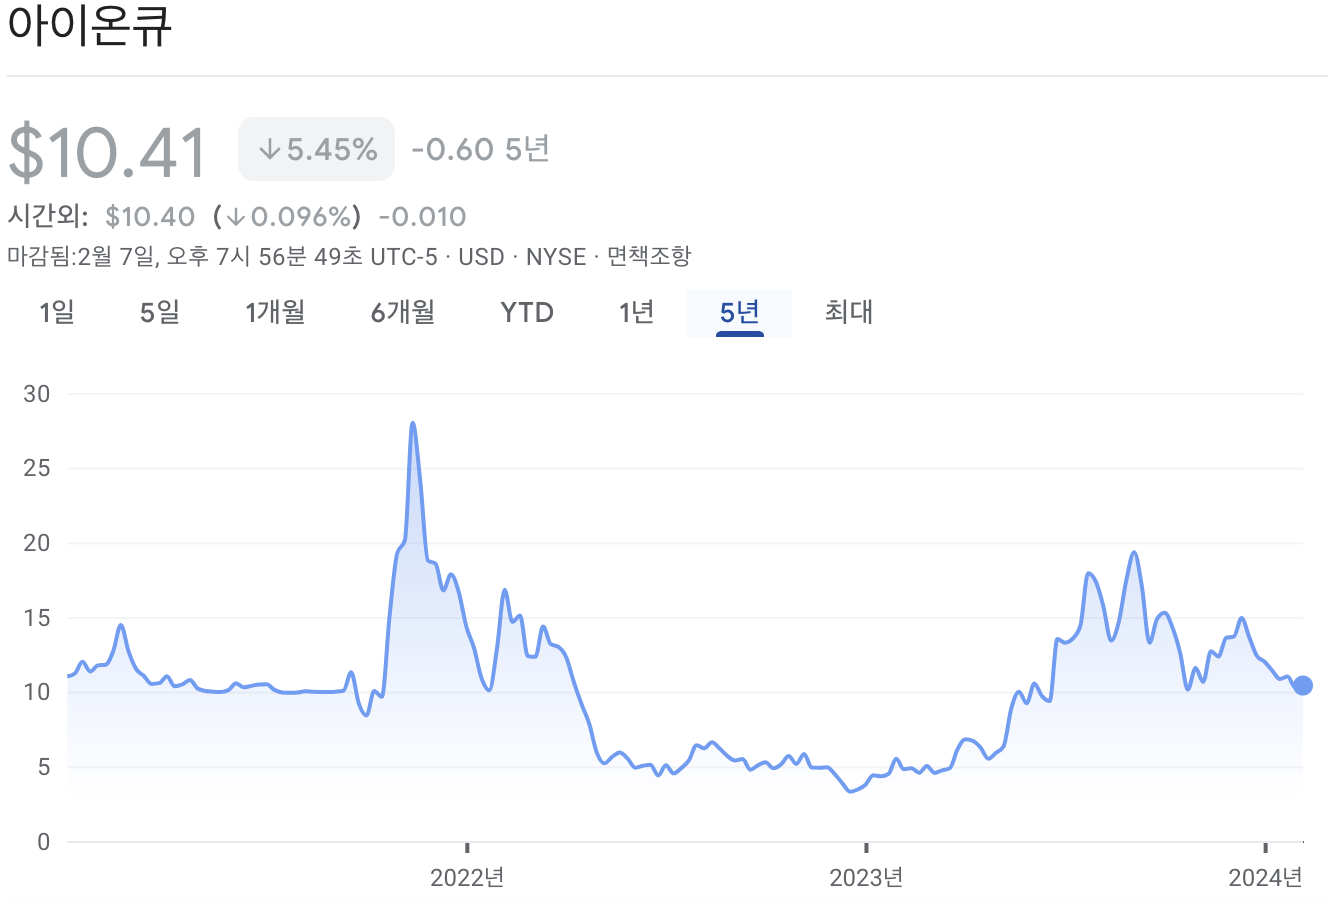
Task: Select the 6개월 time range tab
Action: pos(401,312)
